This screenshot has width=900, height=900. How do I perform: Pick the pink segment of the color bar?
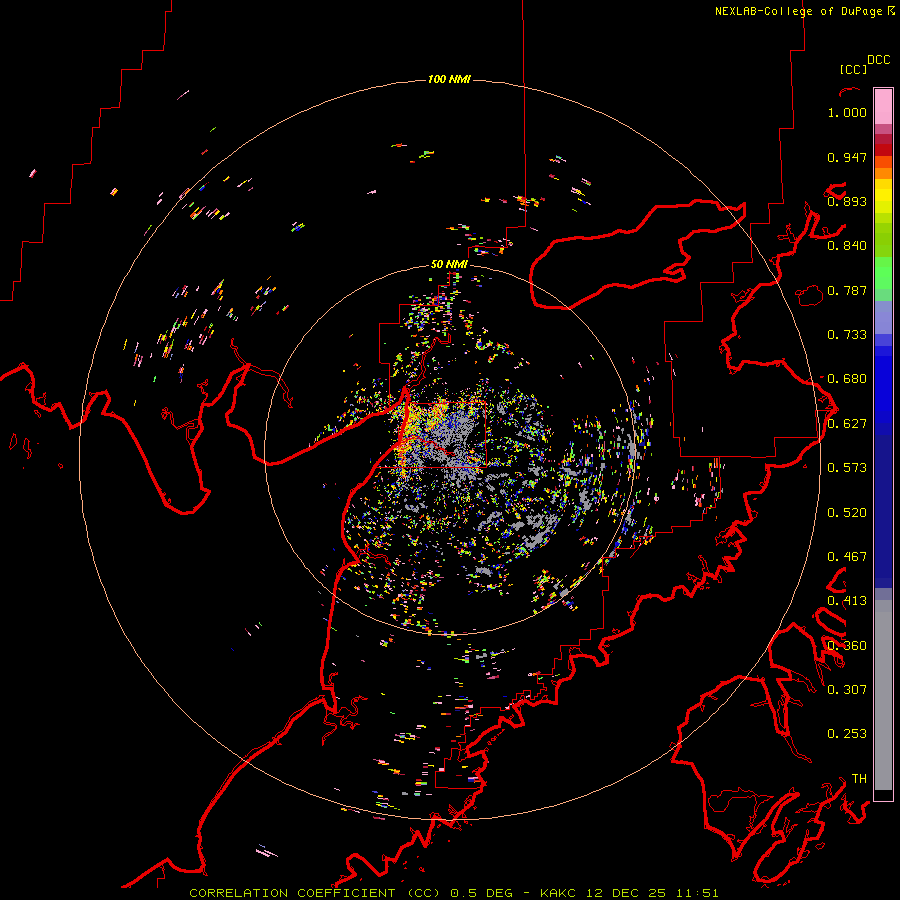(x=883, y=106)
